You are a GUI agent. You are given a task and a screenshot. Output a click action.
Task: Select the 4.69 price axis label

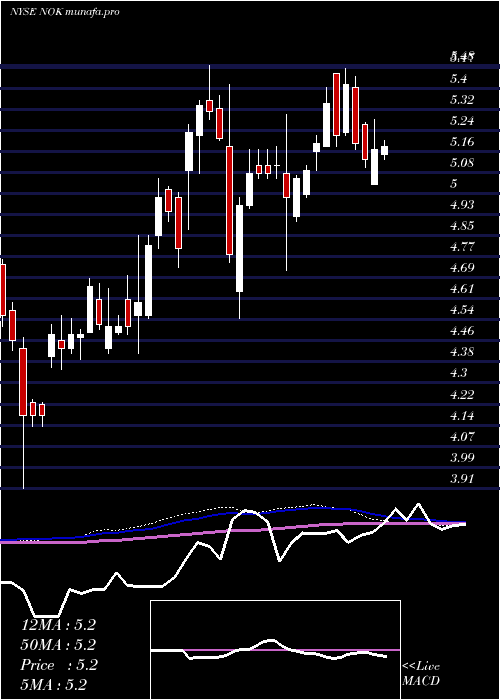coord(462,268)
